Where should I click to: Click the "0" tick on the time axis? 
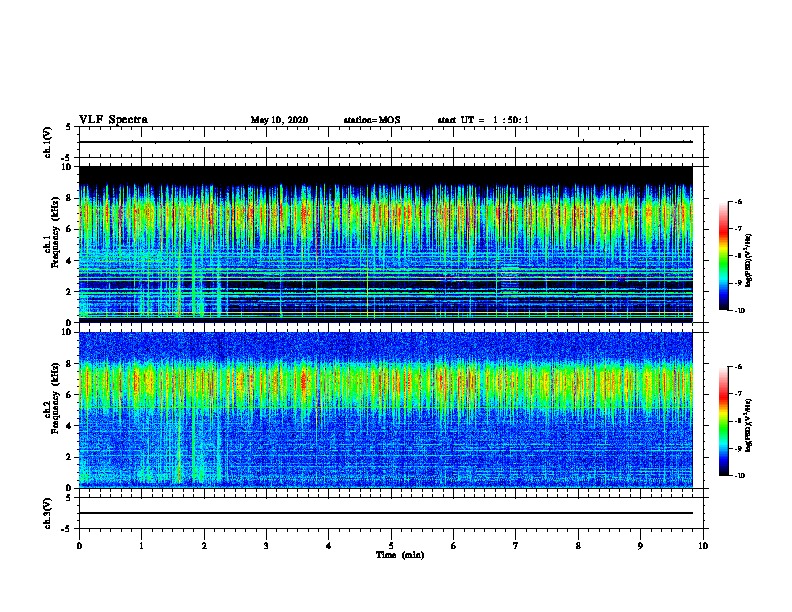(79, 545)
